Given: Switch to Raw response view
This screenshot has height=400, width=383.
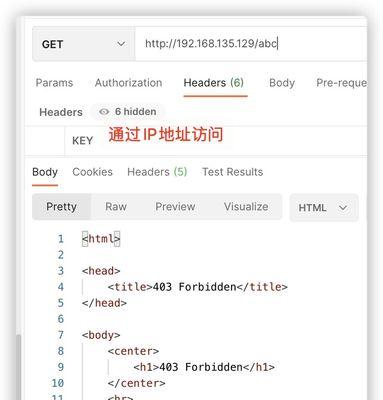Looking at the screenshot, I should click(116, 207).
